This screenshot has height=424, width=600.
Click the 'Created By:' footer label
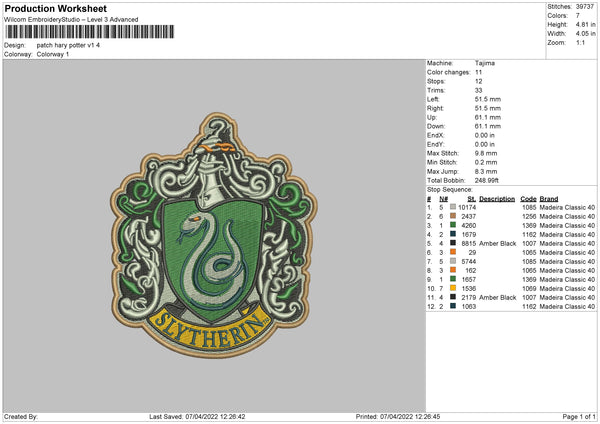(21, 416)
